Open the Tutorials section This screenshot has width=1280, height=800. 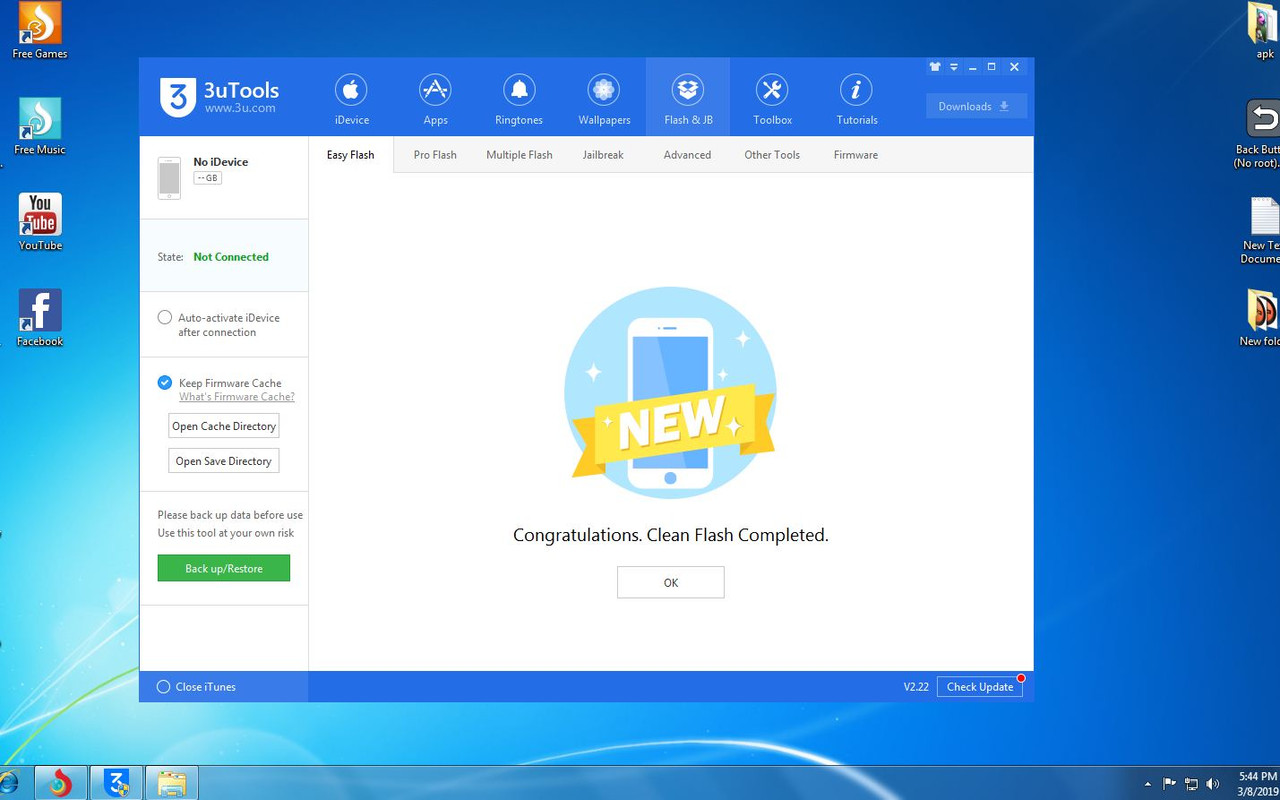click(856, 97)
